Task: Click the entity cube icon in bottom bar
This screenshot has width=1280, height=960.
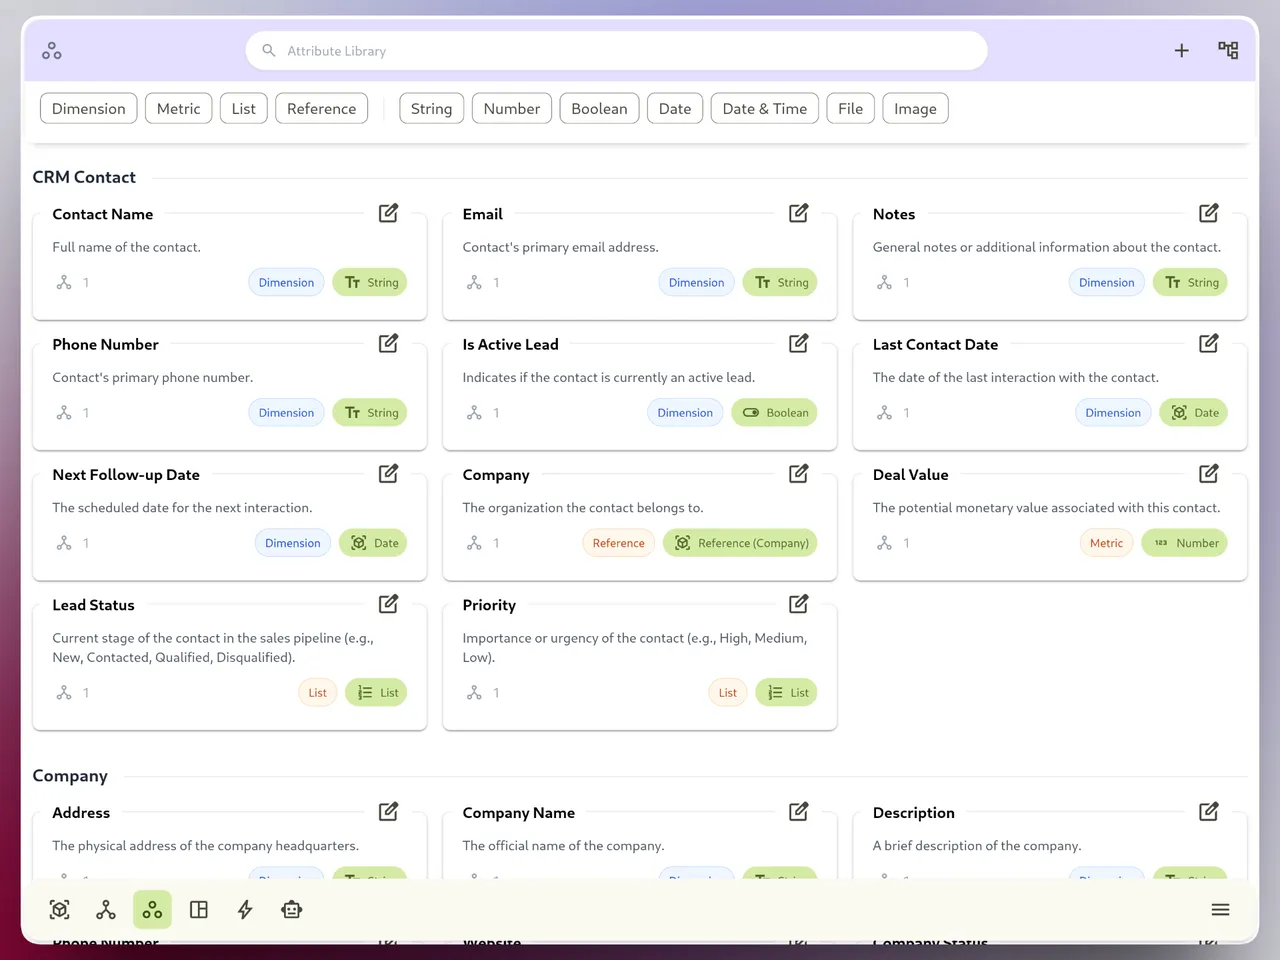Action: [60, 910]
